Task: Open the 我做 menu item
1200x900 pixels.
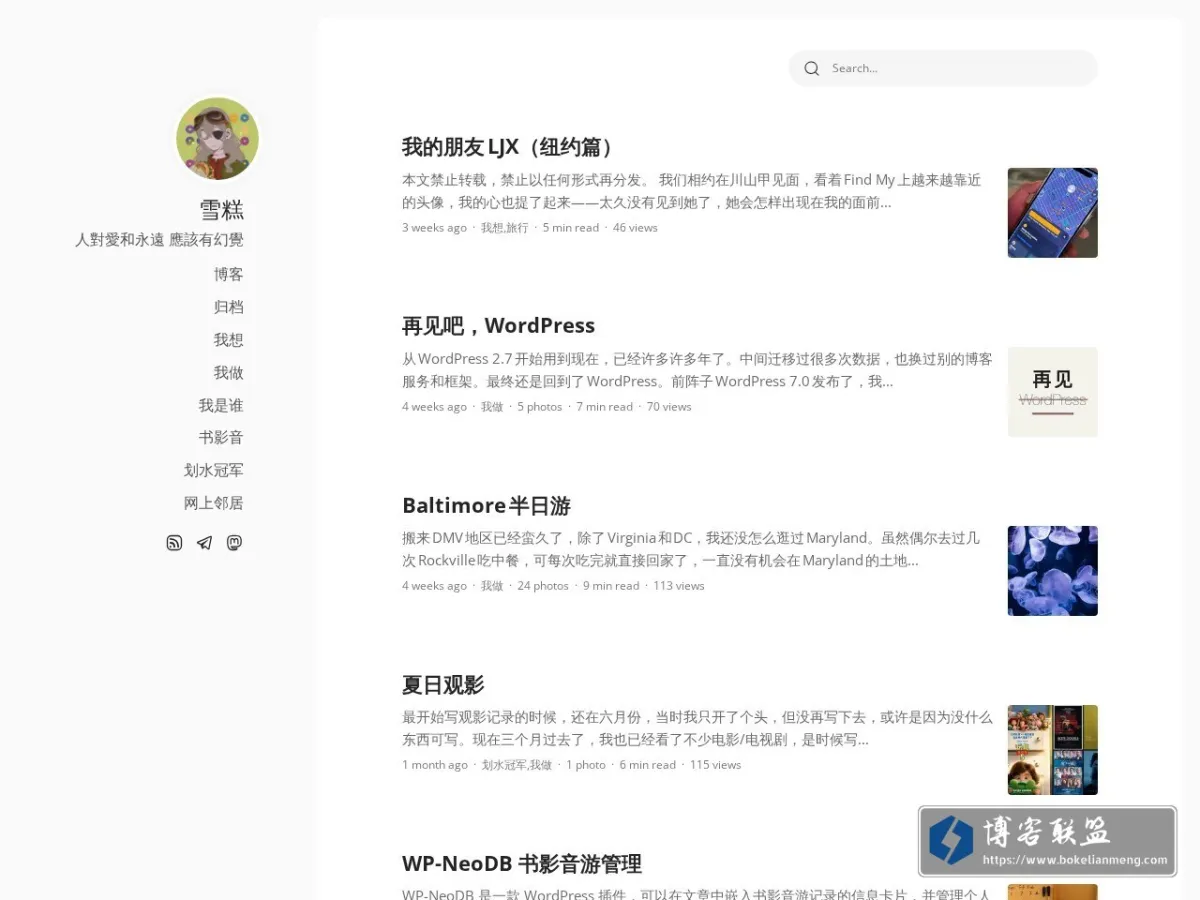Action: [x=228, y=372]
